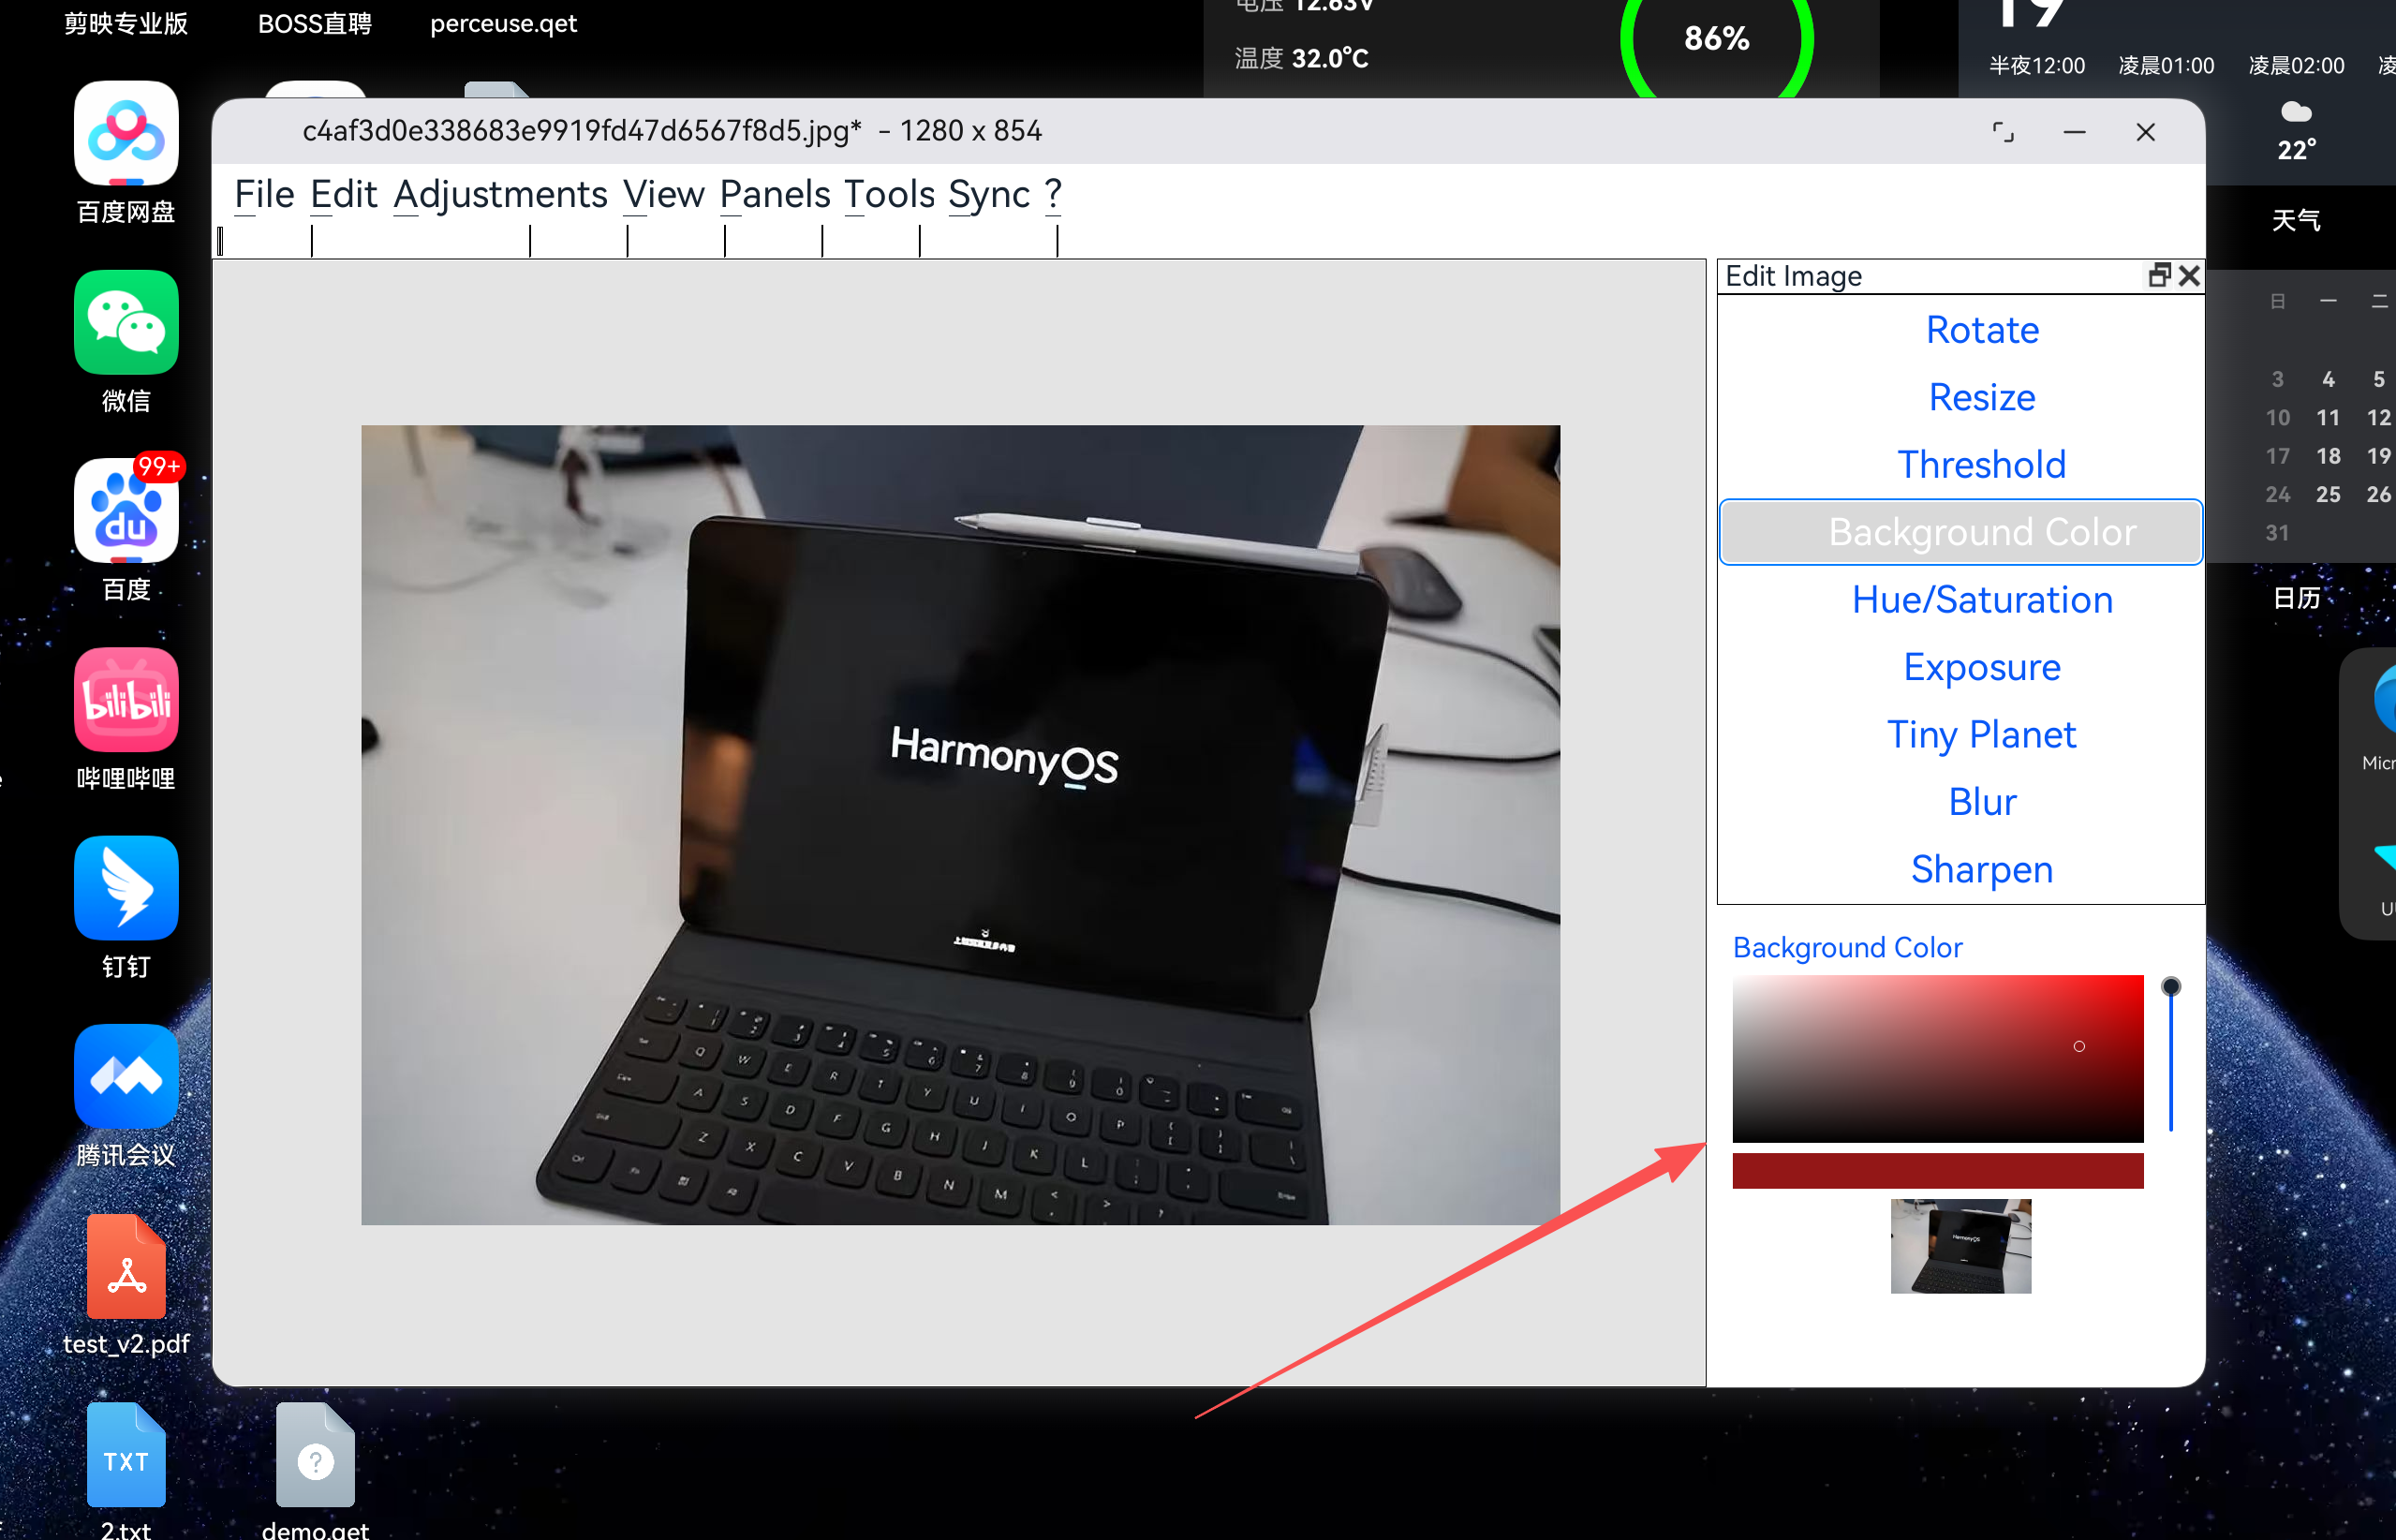Click the 天气 widget label

(x=2296, y=220)
